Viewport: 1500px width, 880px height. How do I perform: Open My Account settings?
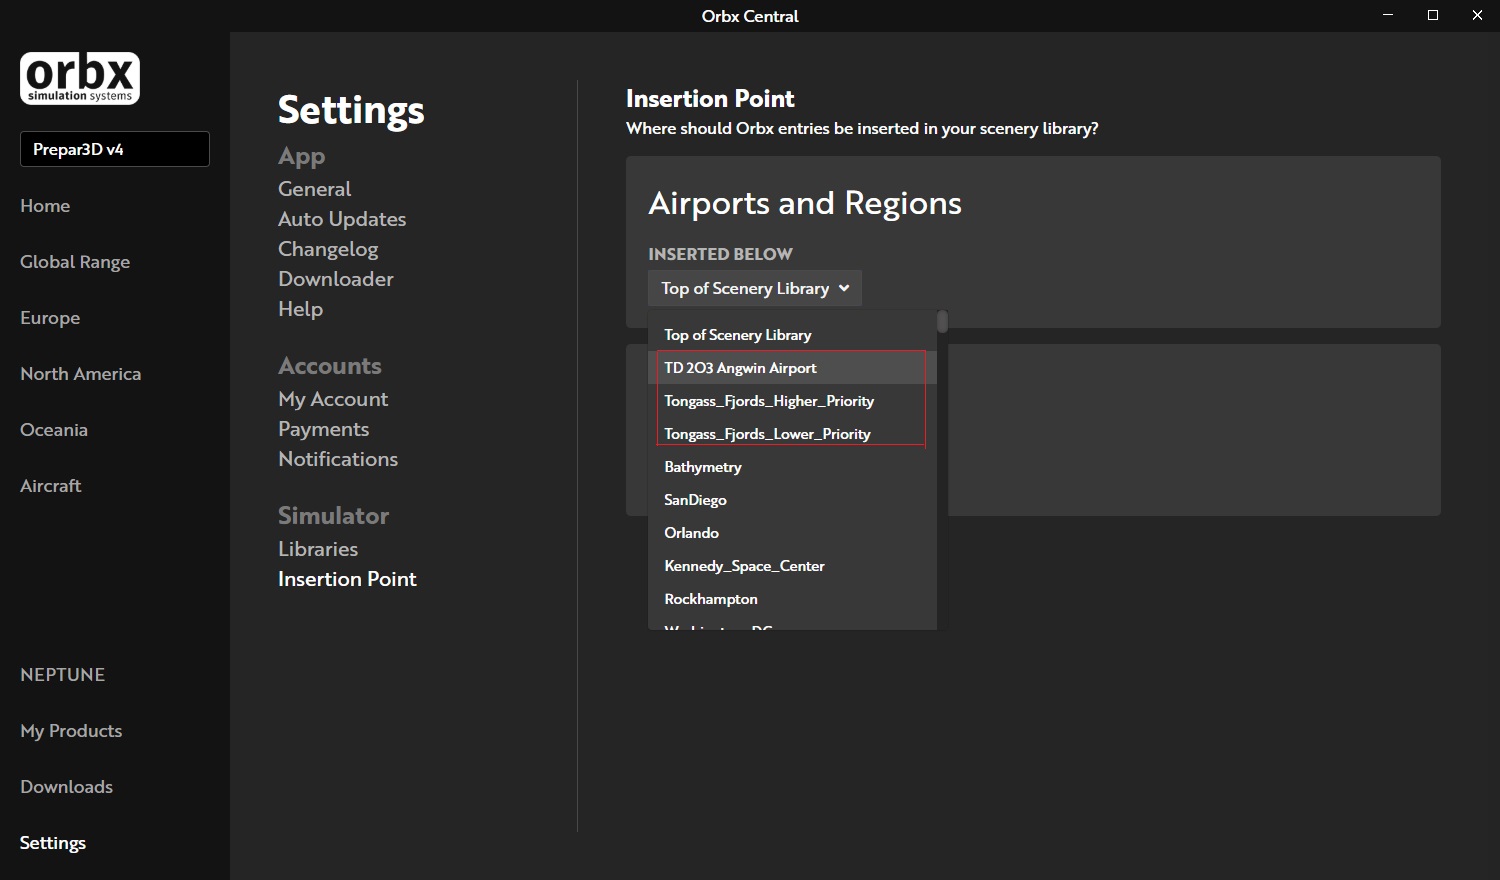click(x=333, y=398)
